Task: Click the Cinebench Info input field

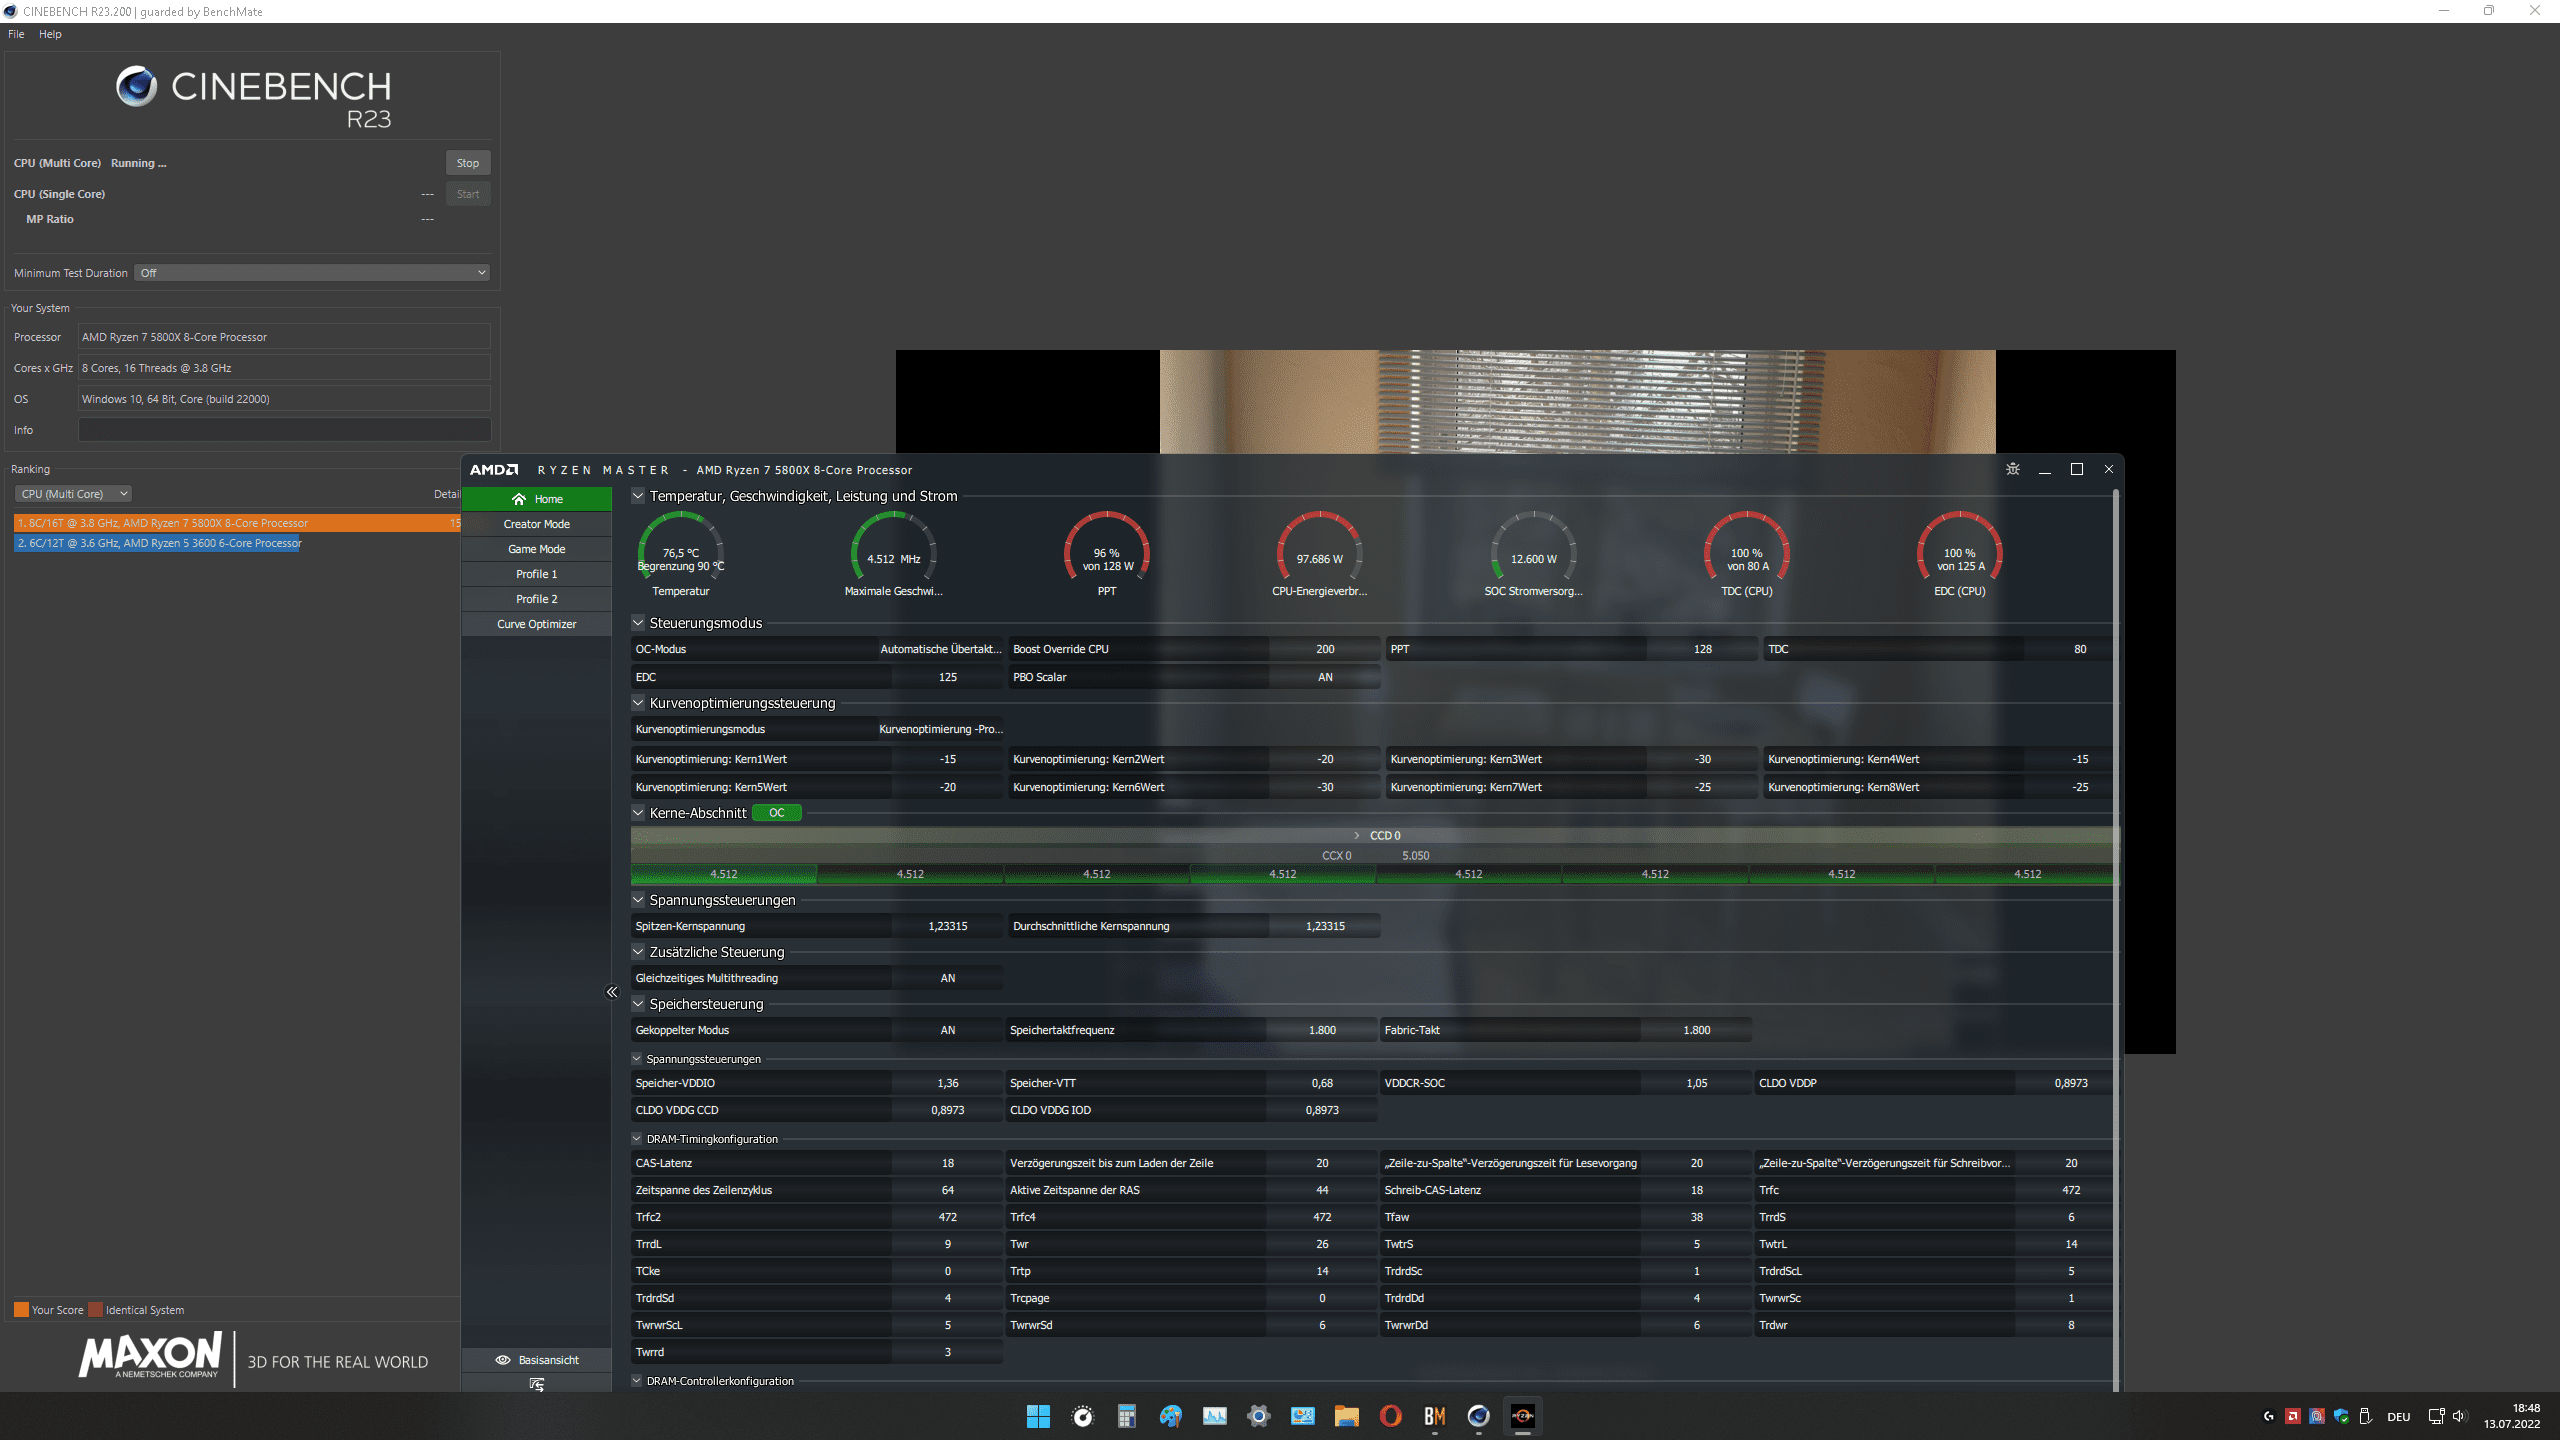Action: [x=285, y=430]
